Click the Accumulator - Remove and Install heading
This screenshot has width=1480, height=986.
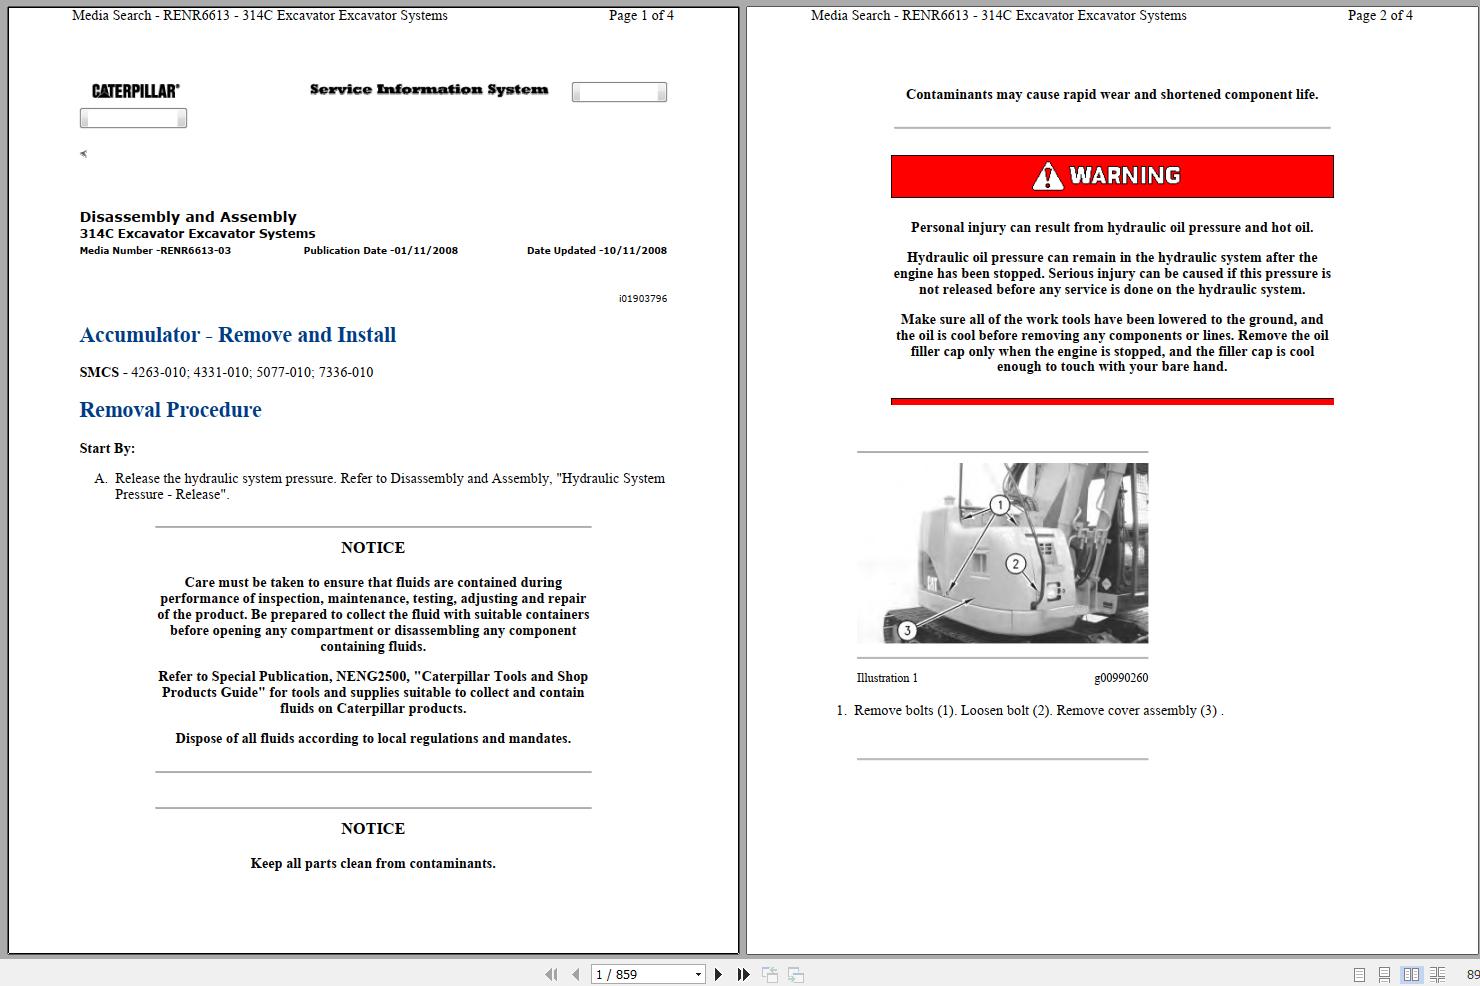click(238, 335)
